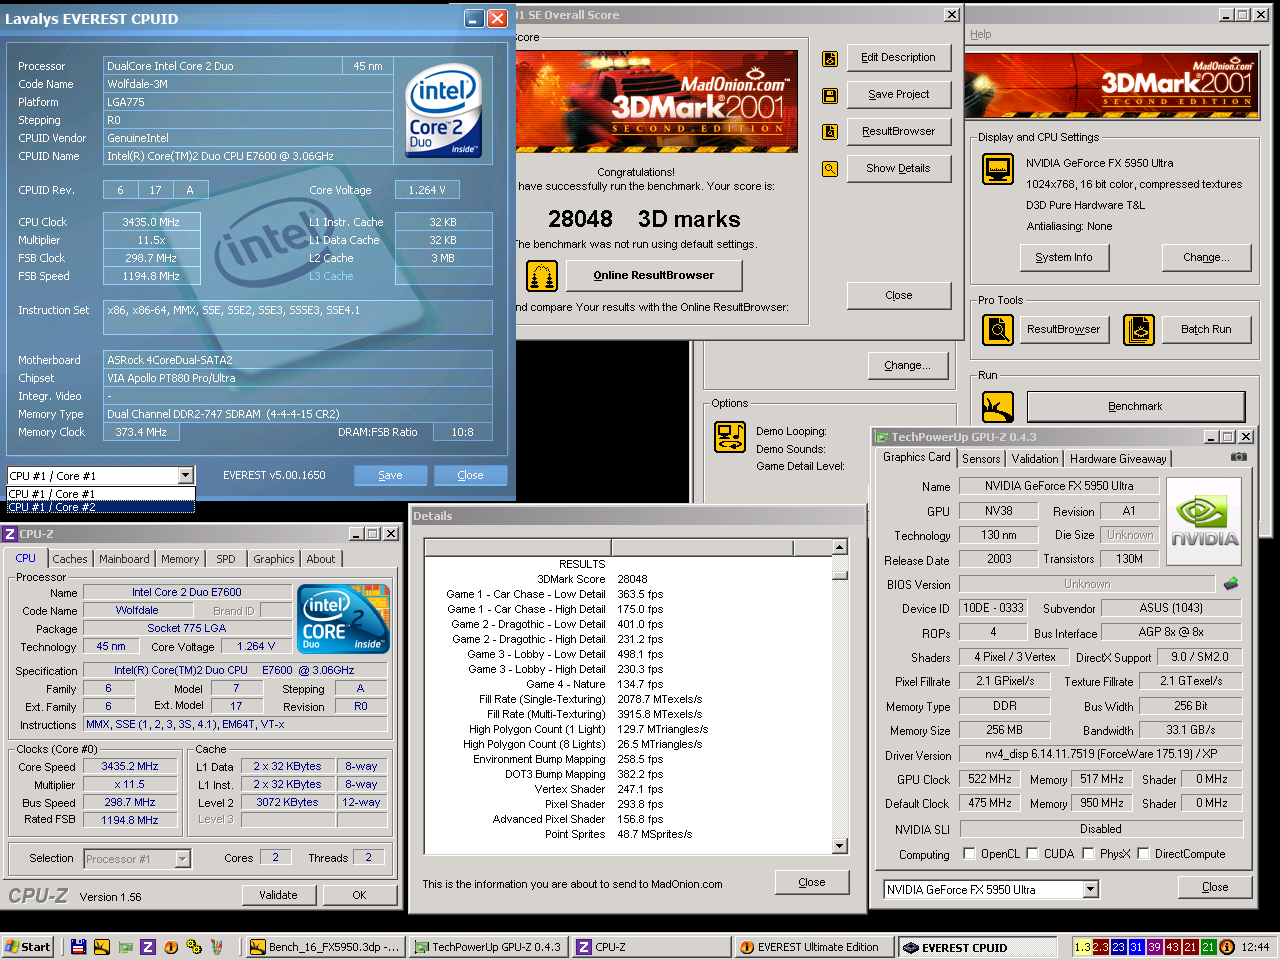The height and width of the screenshot is (960, 1280).
Task: Click the Save Project disk icon
Action: (829, 96)
